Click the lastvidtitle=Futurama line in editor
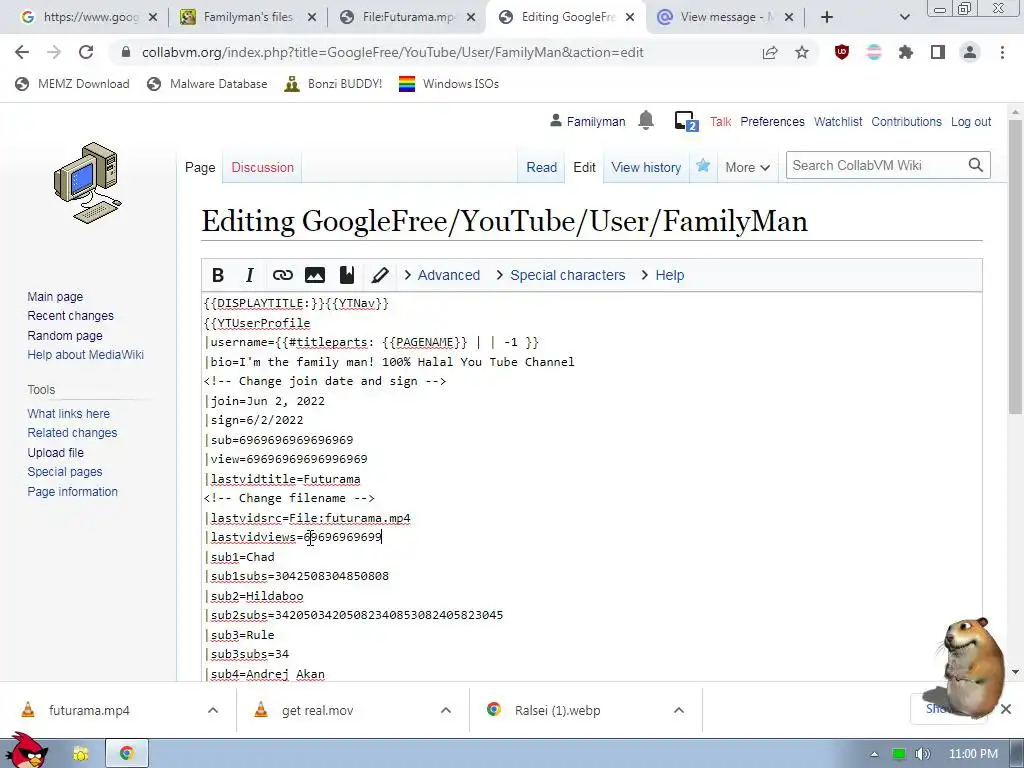Viewport: 1024px width, 768px height. point(282,479)
